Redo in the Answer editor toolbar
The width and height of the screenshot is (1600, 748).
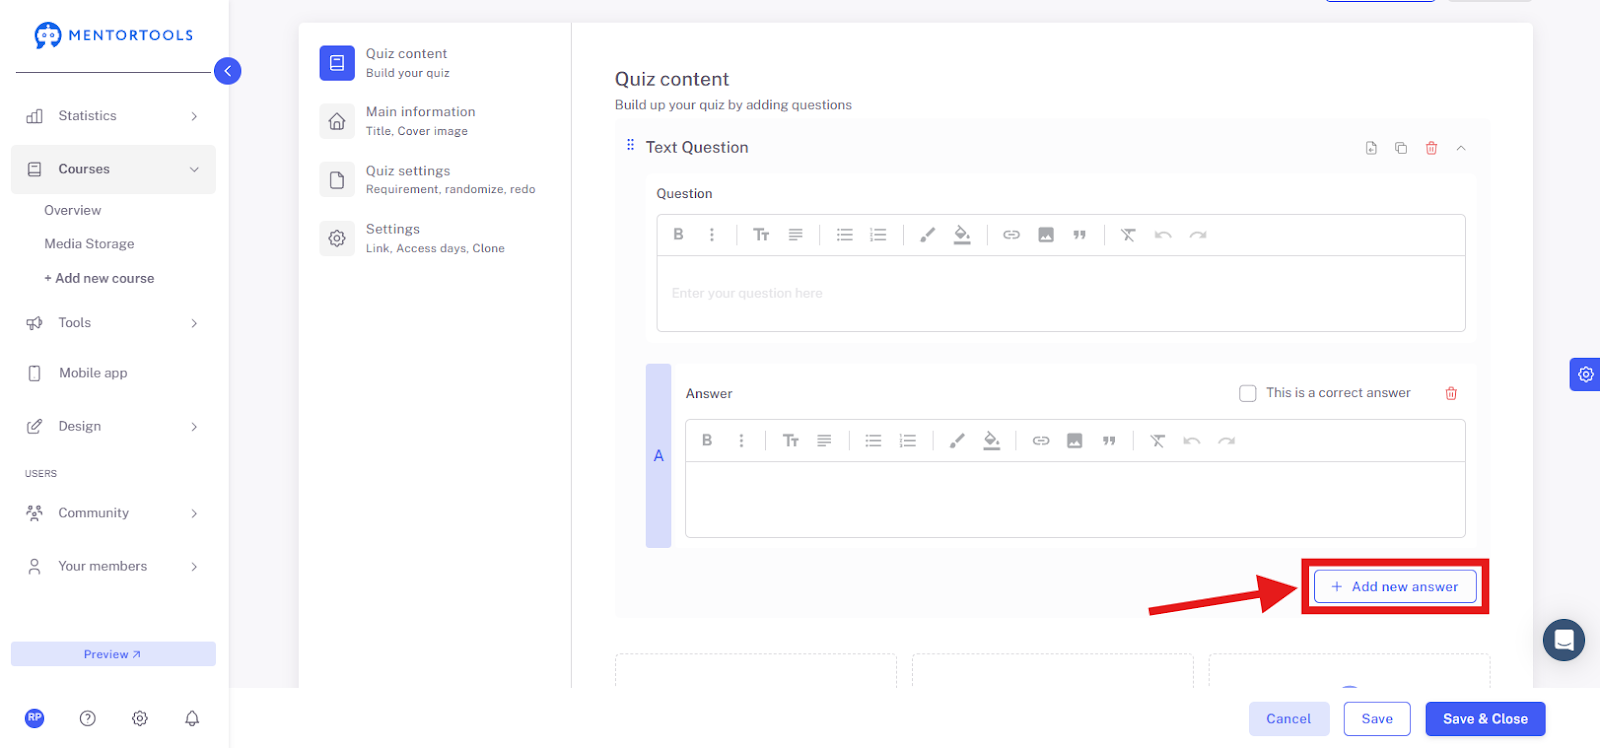click(x=1227, y=440)
